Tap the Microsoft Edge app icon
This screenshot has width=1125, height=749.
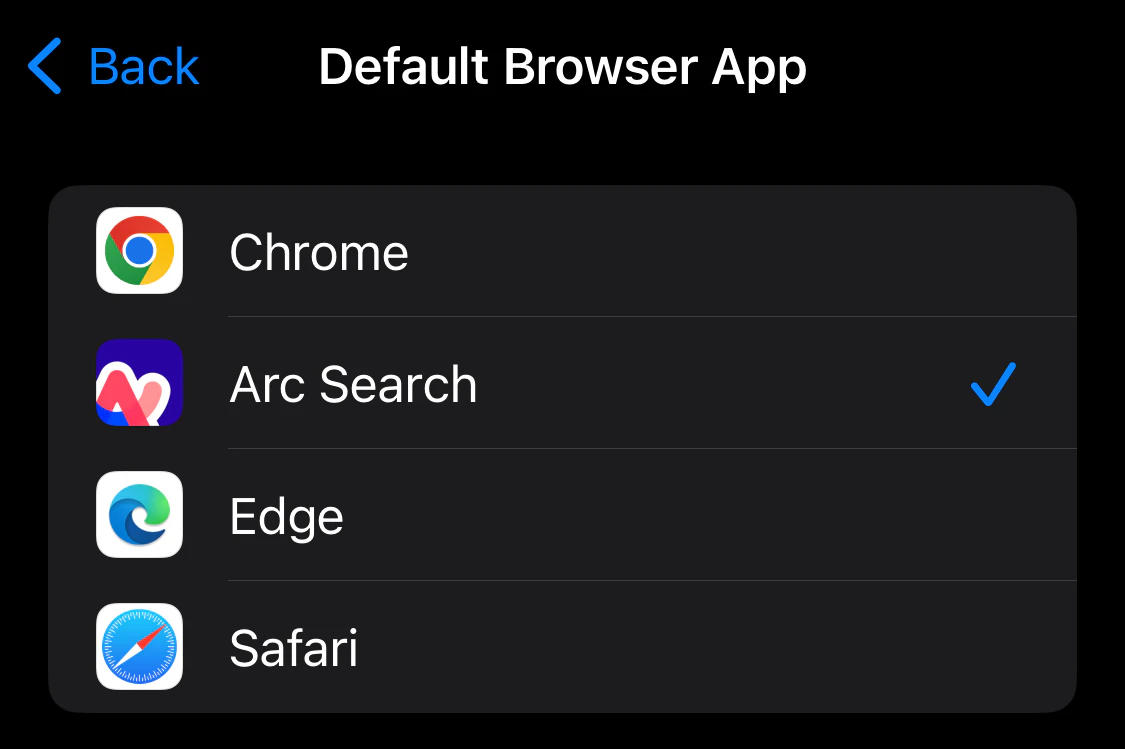[139, 514]
